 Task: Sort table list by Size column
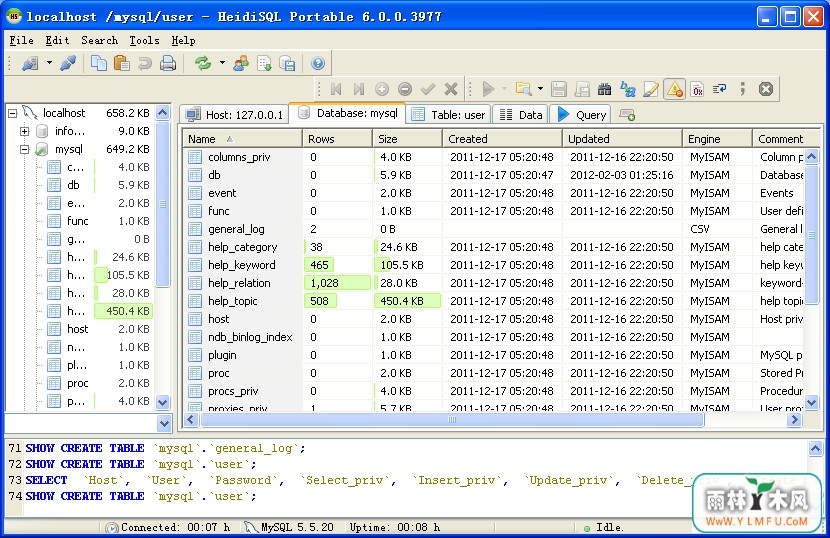(407, 139)
